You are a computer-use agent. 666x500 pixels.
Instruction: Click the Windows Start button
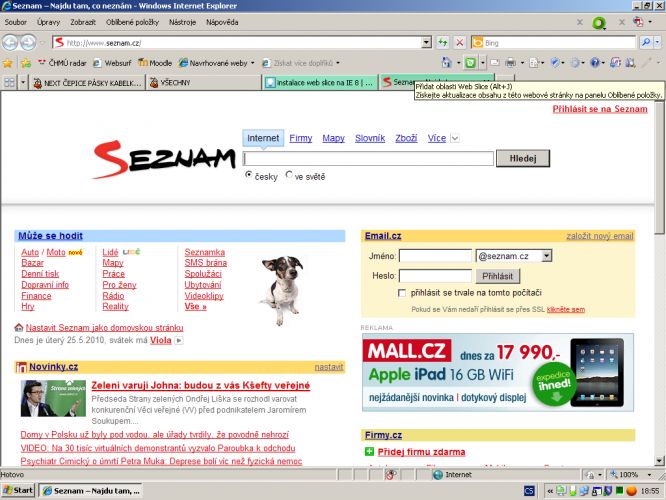17,491
